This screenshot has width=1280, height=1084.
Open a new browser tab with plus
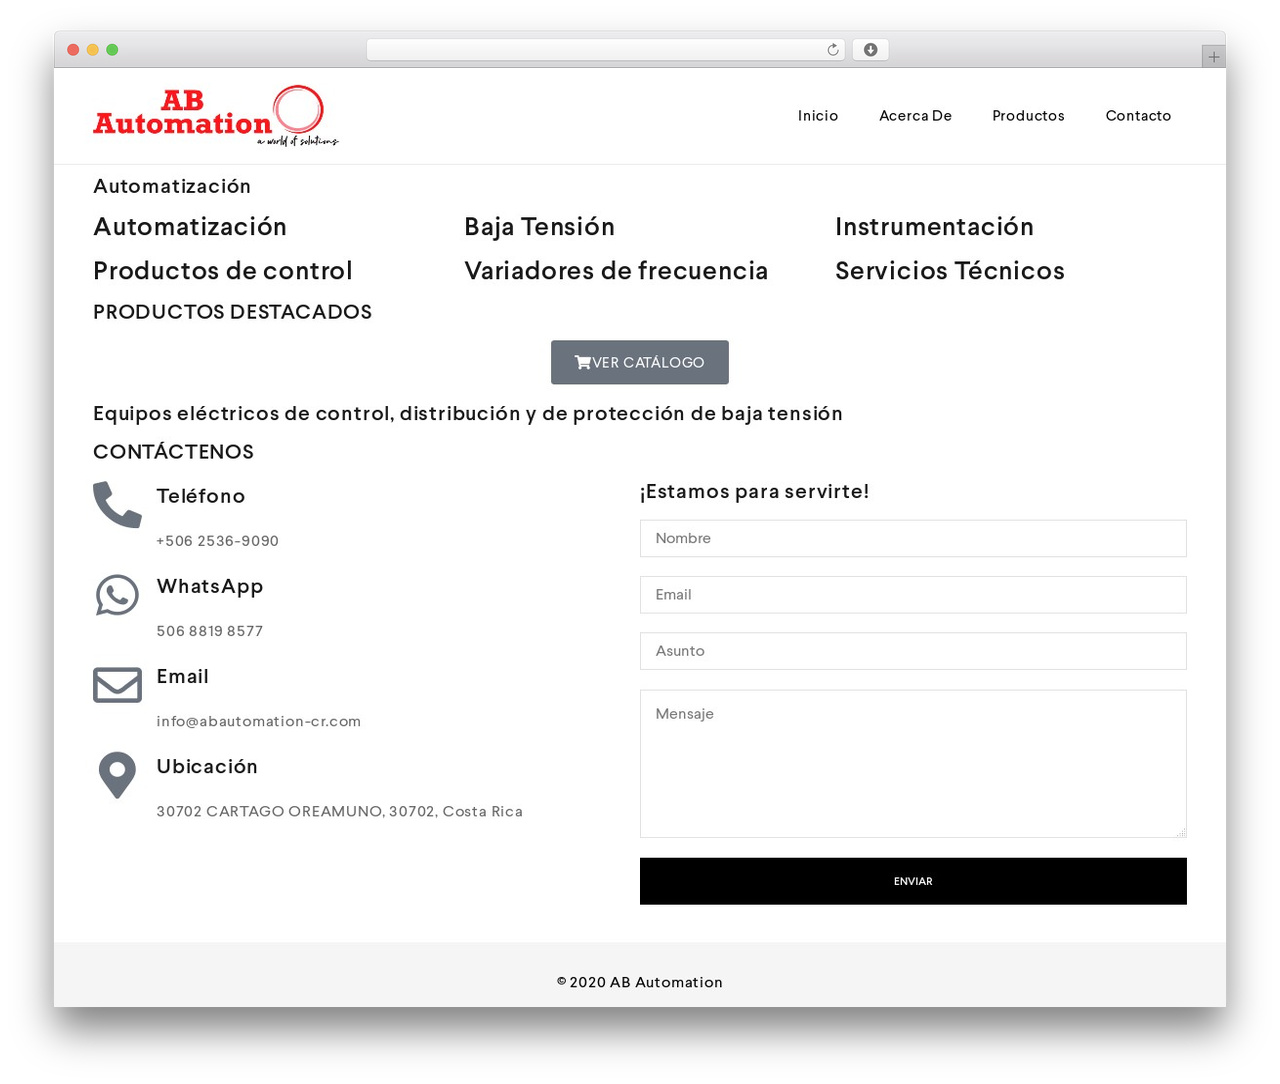(1214, 57)
